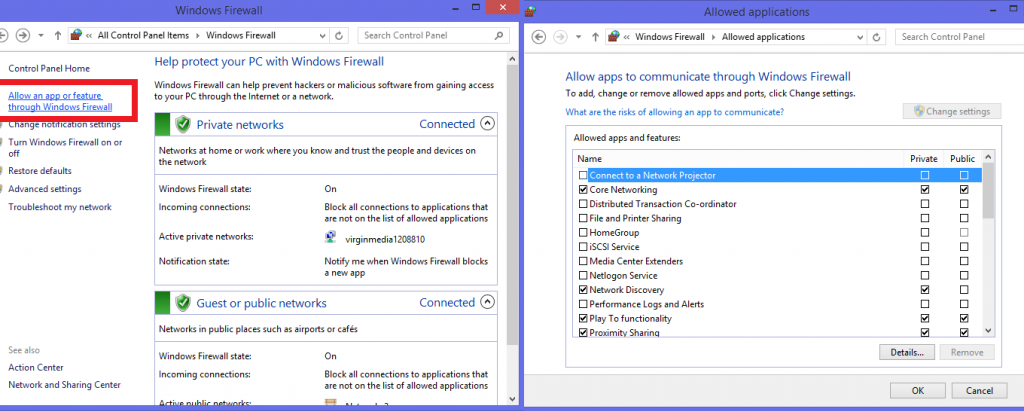Toggle Connect to a Network Projector checkbox
1024x411 pixels.
coord(583,175)
